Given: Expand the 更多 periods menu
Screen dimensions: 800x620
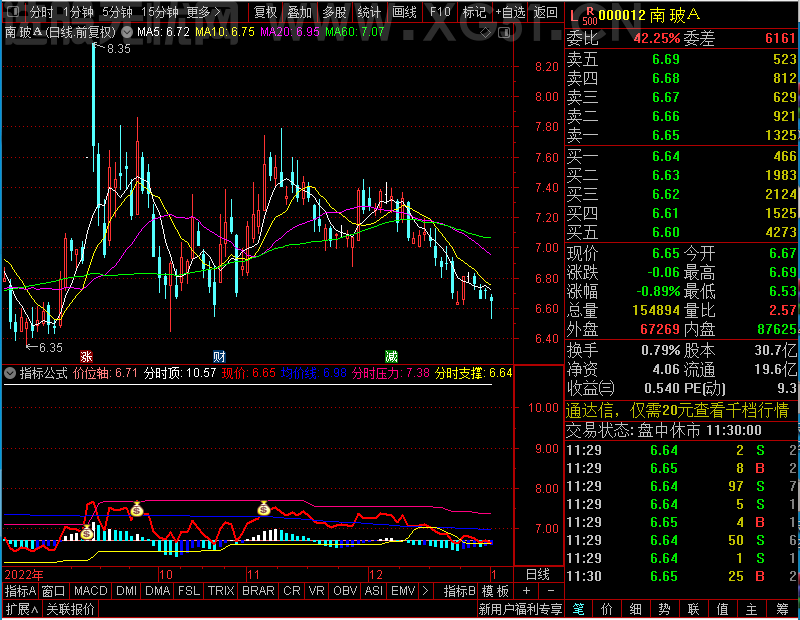Looking at the screenshot, I should (x=204, y=12).
